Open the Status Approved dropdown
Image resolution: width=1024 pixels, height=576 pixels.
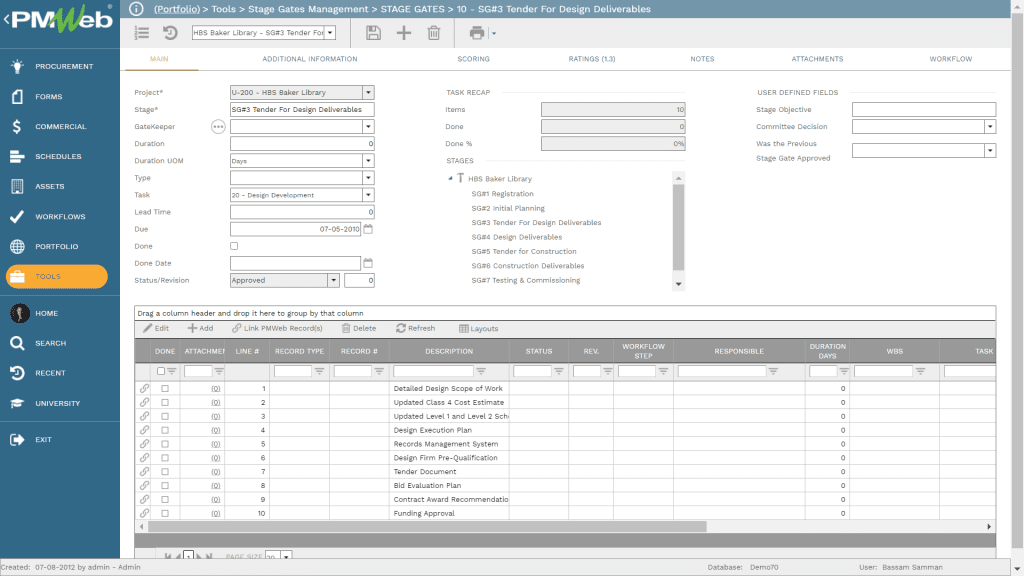[333, 280]
